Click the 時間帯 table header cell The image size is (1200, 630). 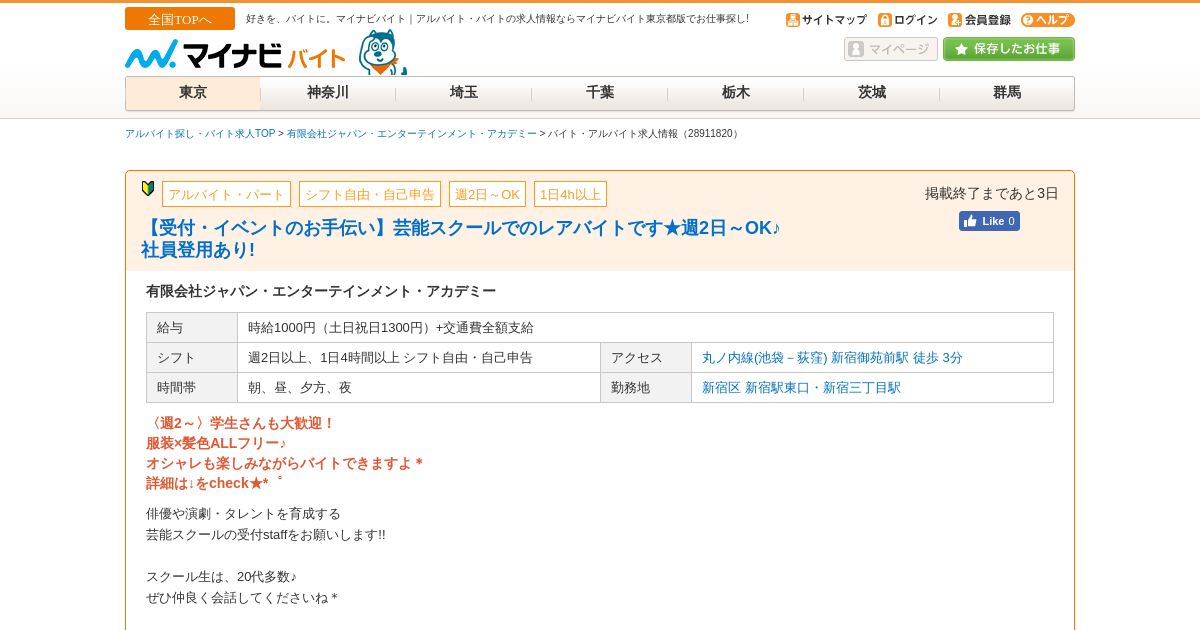tap(192, 388)
